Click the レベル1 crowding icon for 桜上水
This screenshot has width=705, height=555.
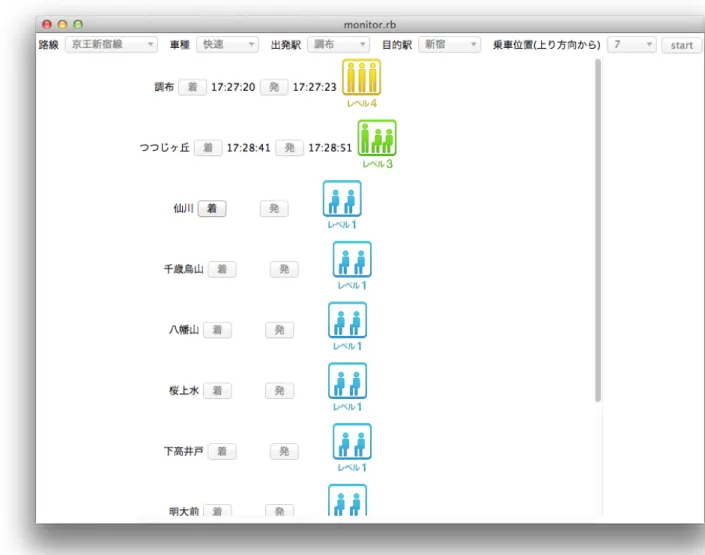click(x=347, y=380)
